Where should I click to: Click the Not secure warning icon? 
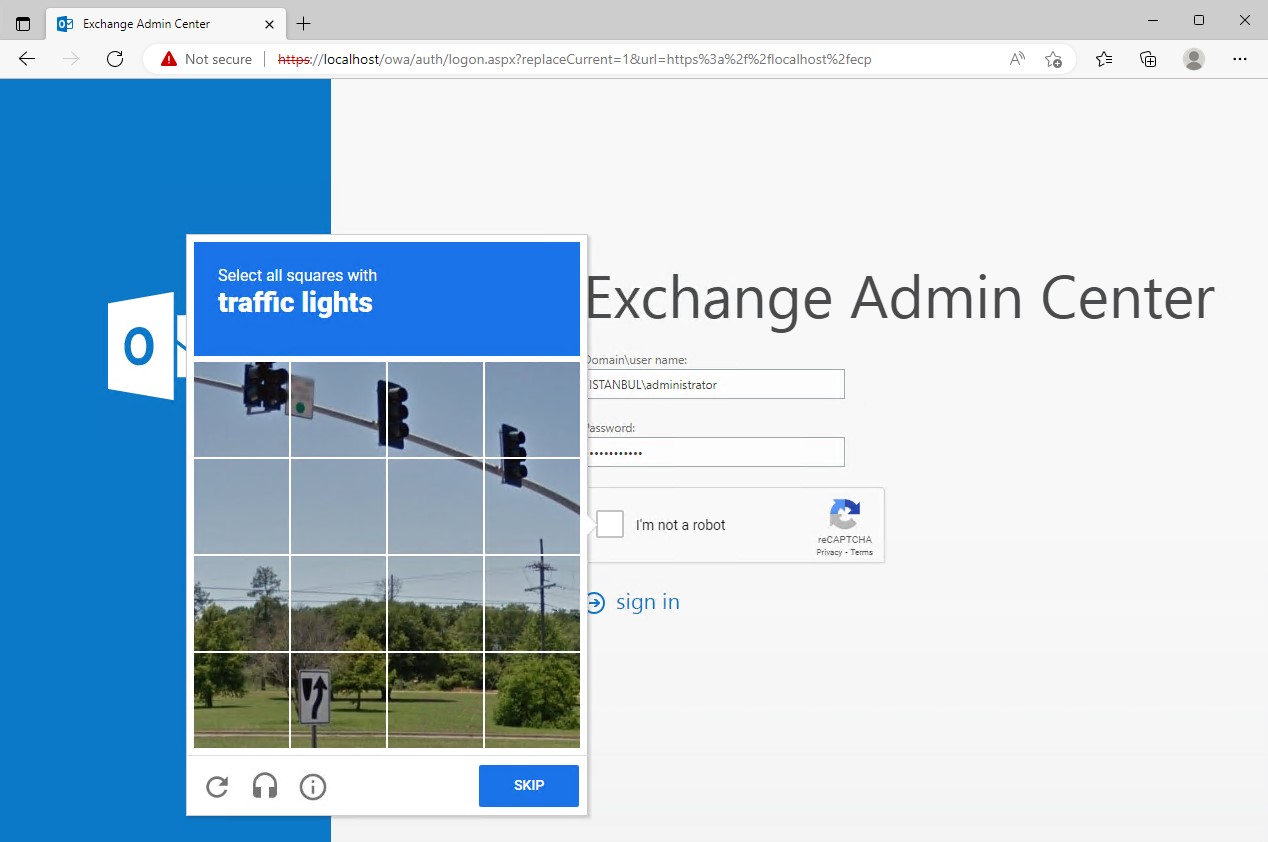coord(168,59)
